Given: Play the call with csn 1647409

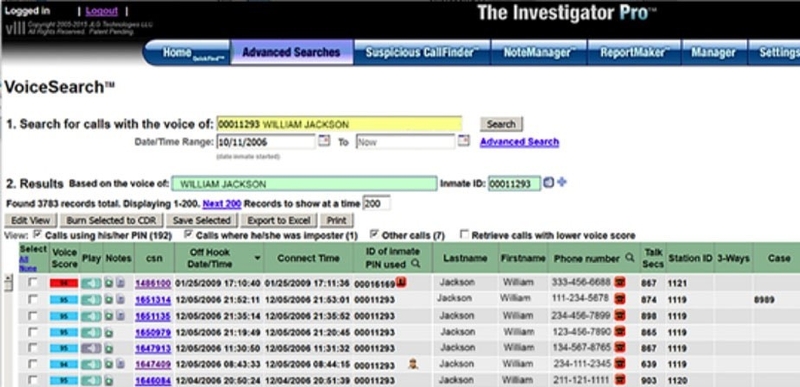Looking at the screenshot, I should 91,365.
